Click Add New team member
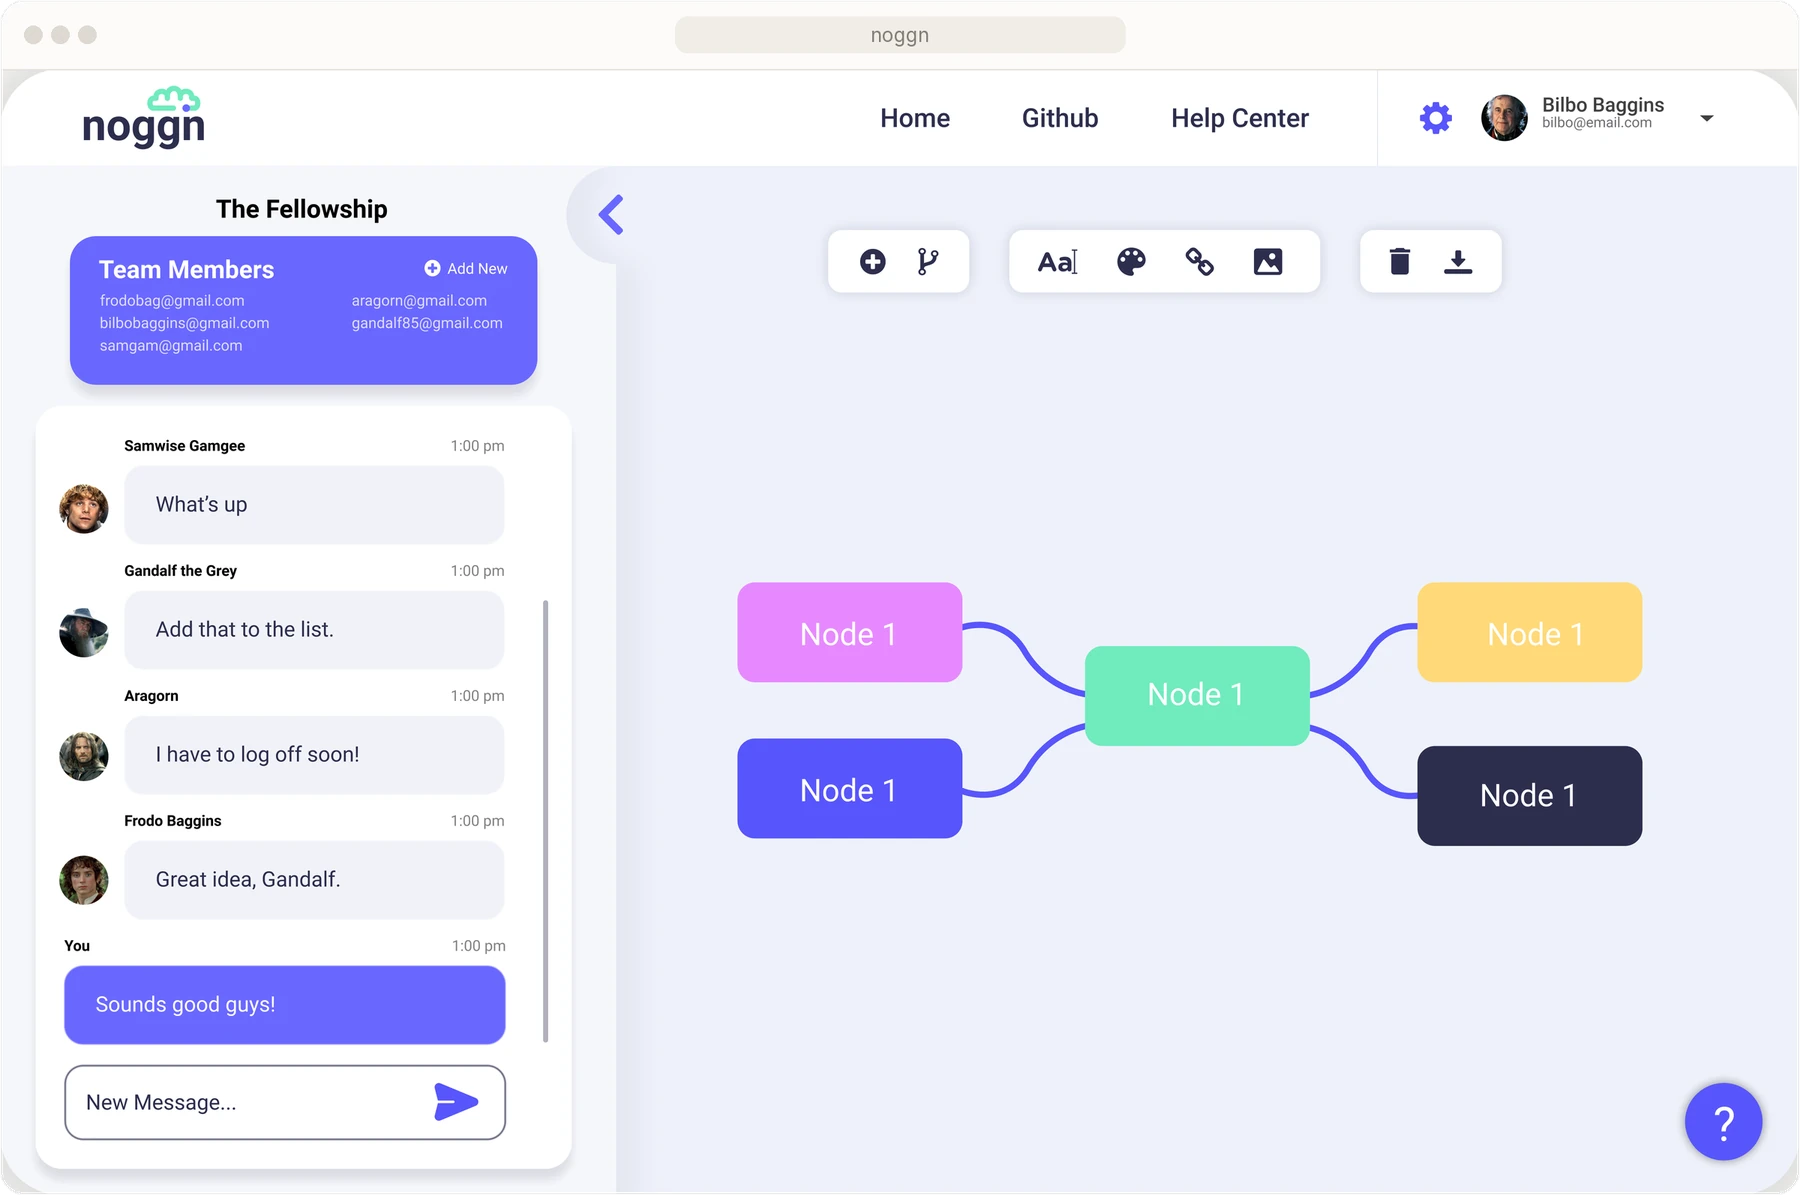The image size is (1800, 1195). coord(466,268)
